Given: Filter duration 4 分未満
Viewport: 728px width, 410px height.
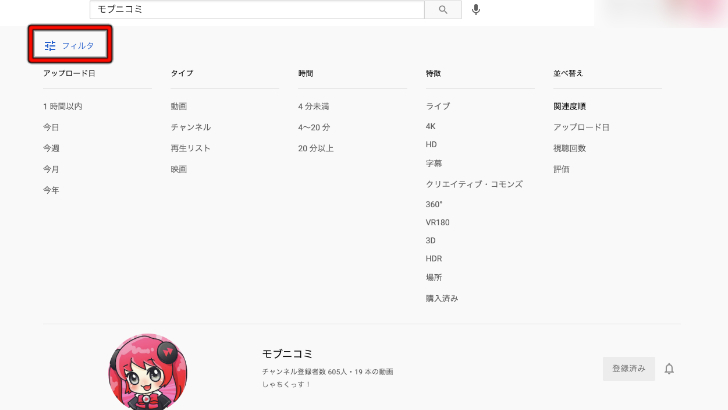Looking at the screenshot, I should 313,106.
